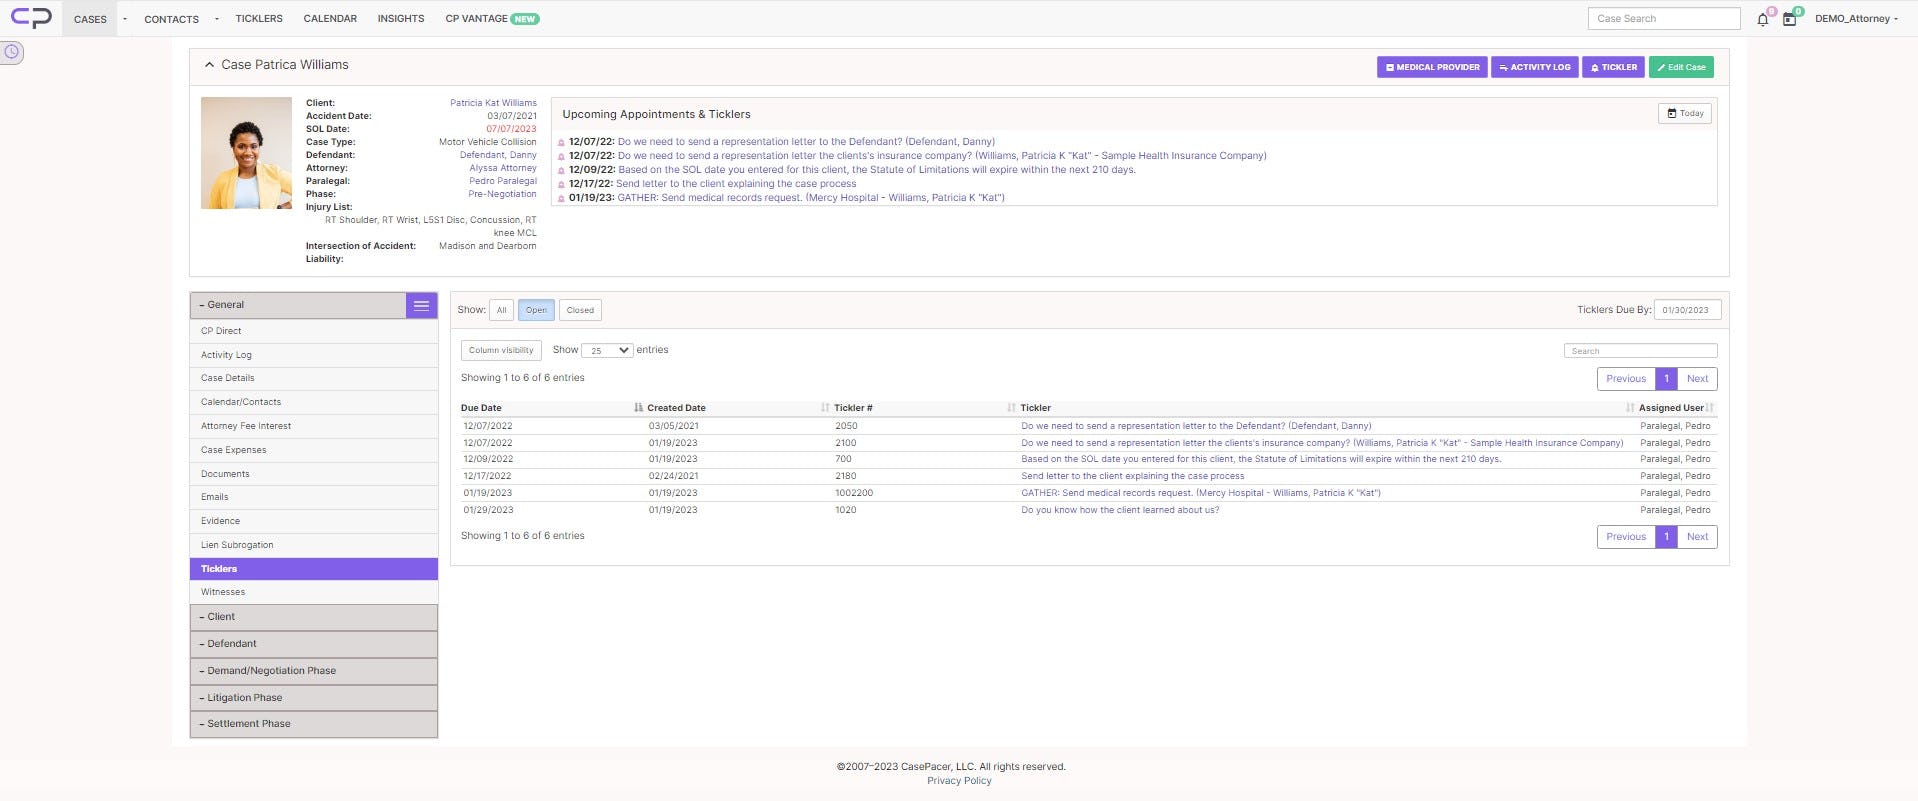Click the hamburger menu in General panel
The height and width of the screenshot is (801, 1918).
point(421,306)
